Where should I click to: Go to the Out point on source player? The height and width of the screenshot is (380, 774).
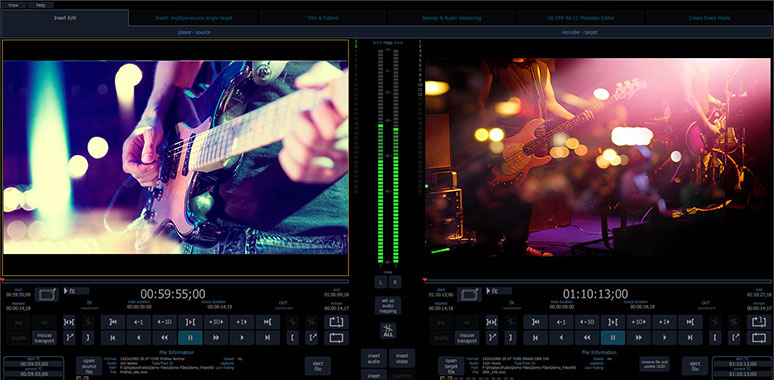267,322
